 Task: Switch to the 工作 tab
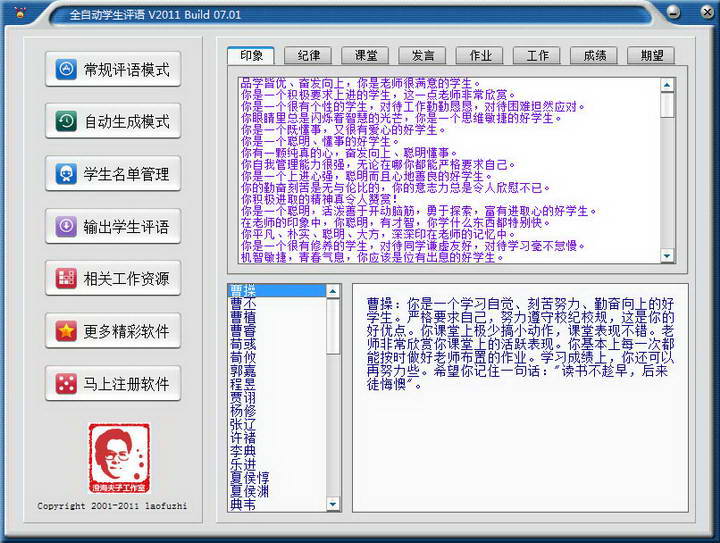(x=537, y=56)
